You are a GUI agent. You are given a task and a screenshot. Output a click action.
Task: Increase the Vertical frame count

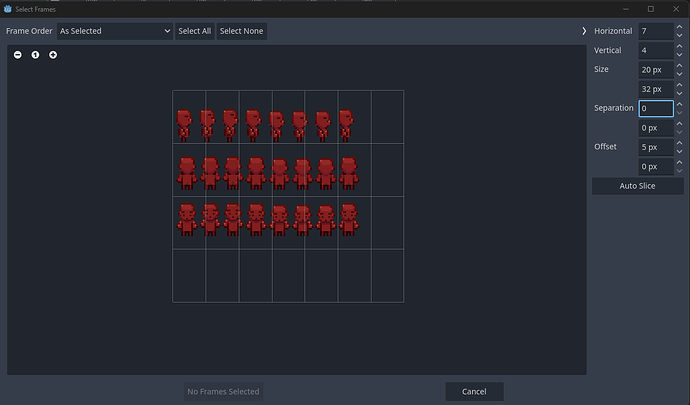click(x=679, y=46)
